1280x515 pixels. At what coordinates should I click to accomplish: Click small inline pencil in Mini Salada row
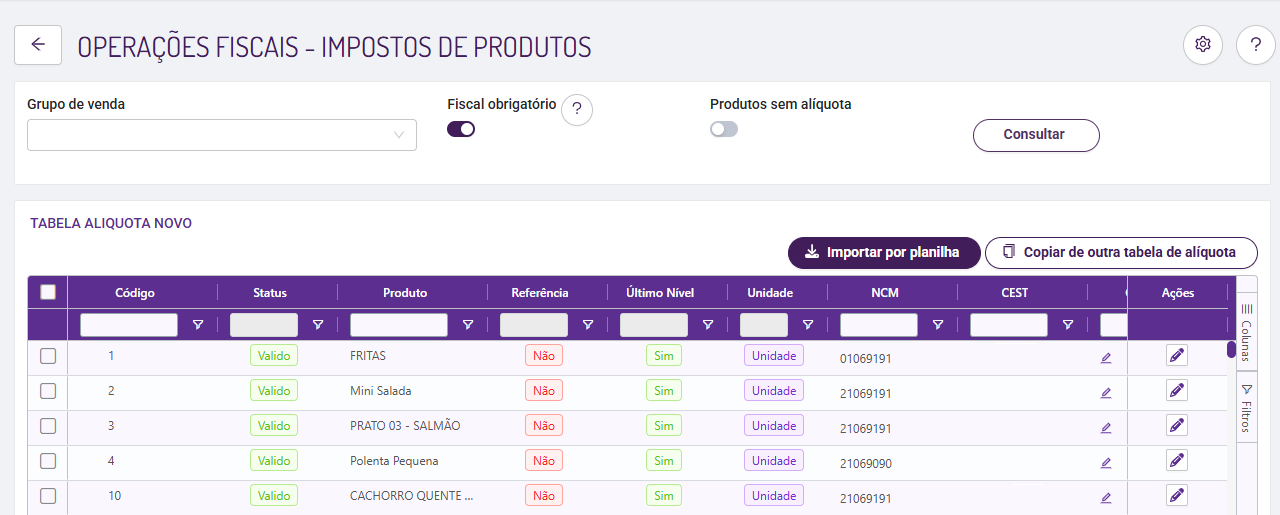[x=1106, y=393]
